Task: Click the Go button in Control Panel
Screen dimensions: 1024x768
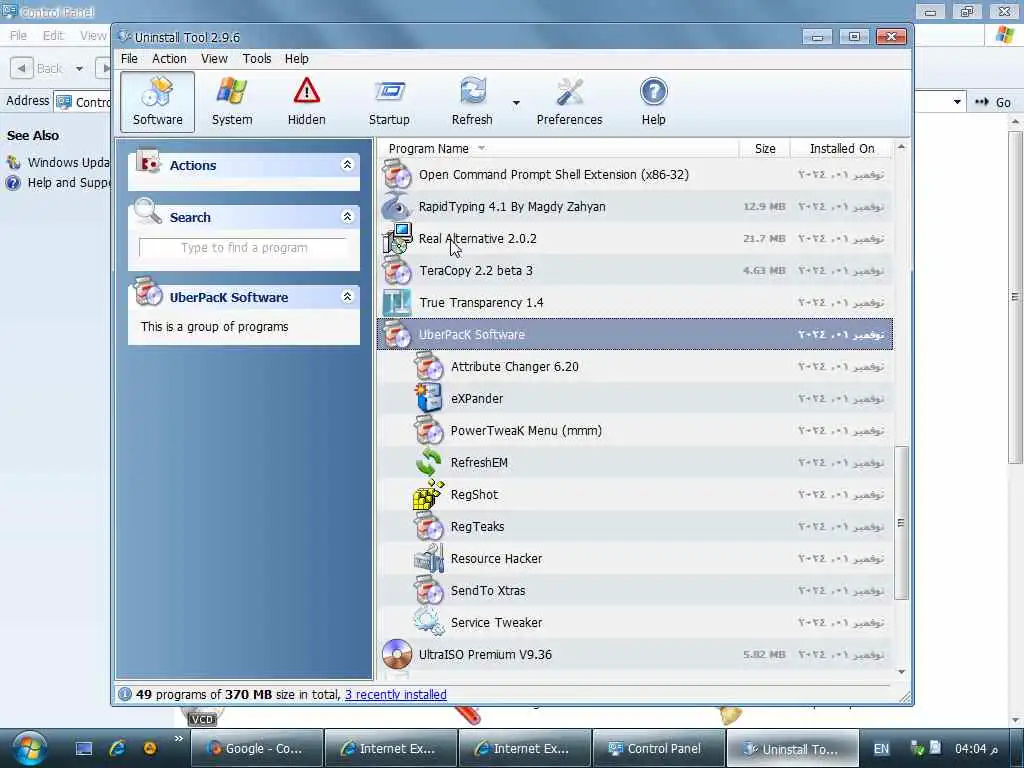Action: click(x=994, y=103)
